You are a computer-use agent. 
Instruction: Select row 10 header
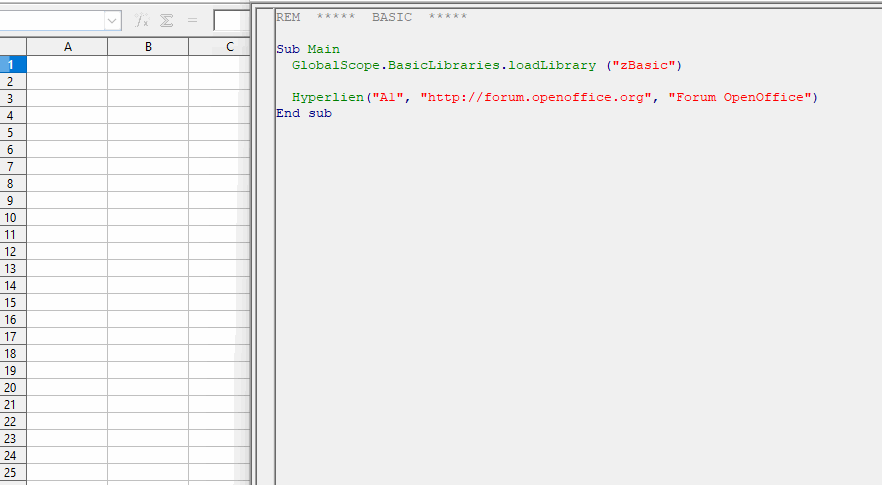click(12, 217)
